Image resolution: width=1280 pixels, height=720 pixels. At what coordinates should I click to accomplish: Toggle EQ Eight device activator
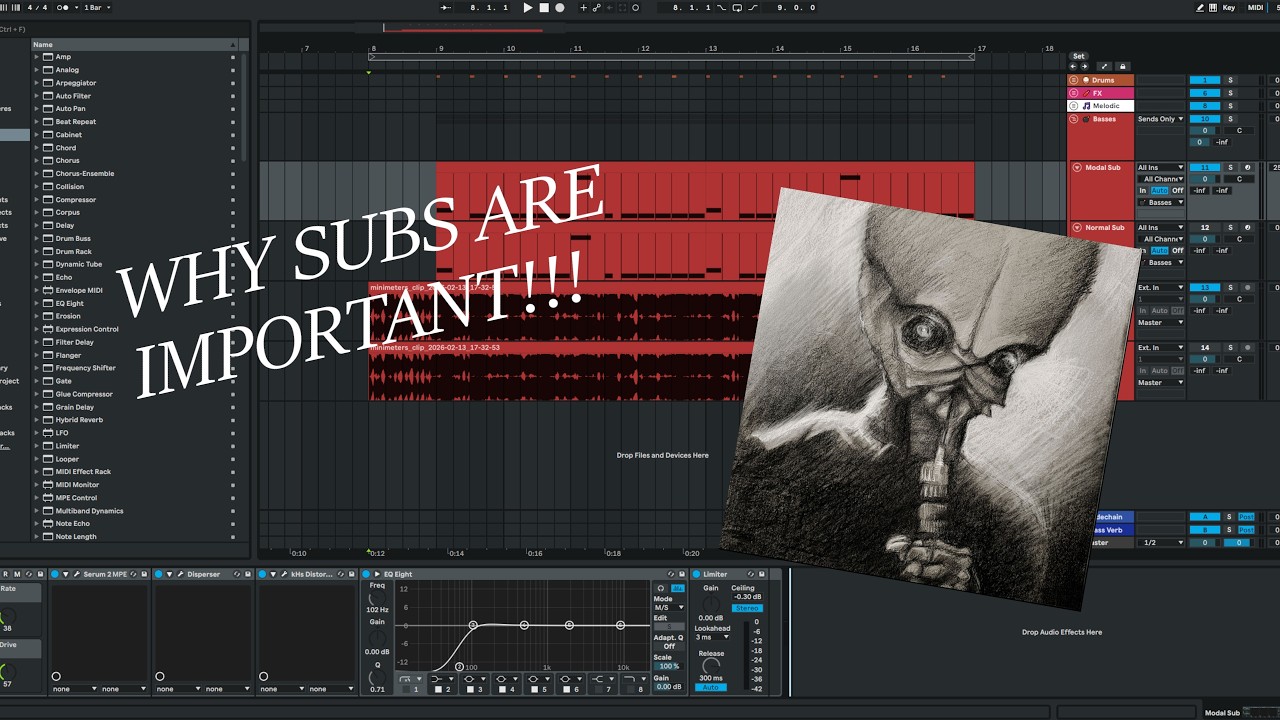click(x=366, y=574)
